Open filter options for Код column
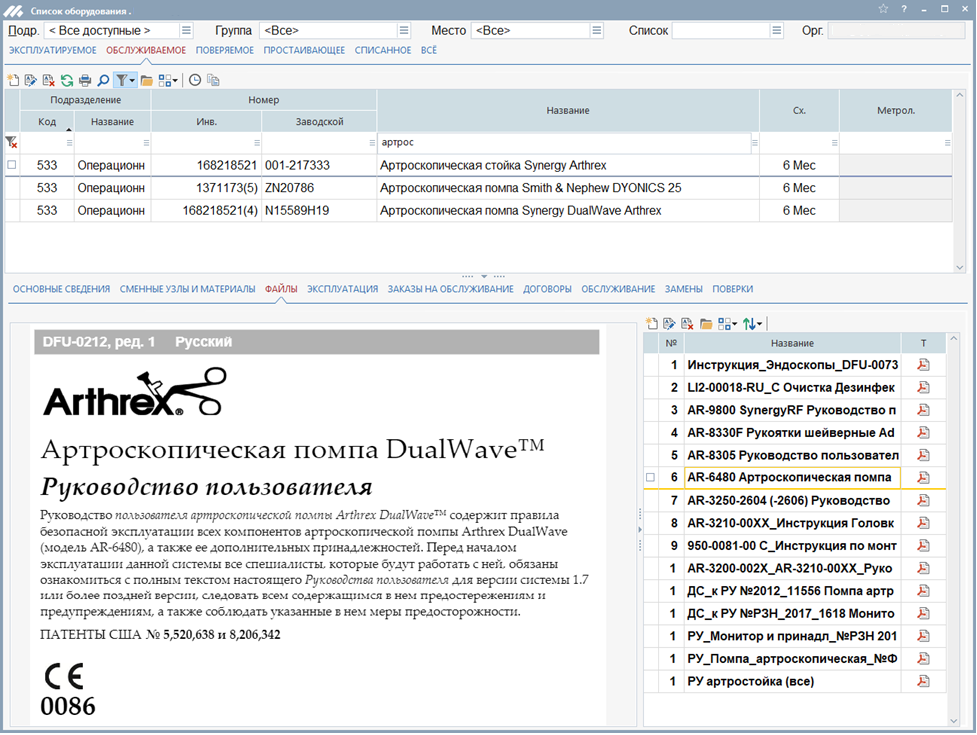This screenshot has height=735, width=977. pos(69,143)
